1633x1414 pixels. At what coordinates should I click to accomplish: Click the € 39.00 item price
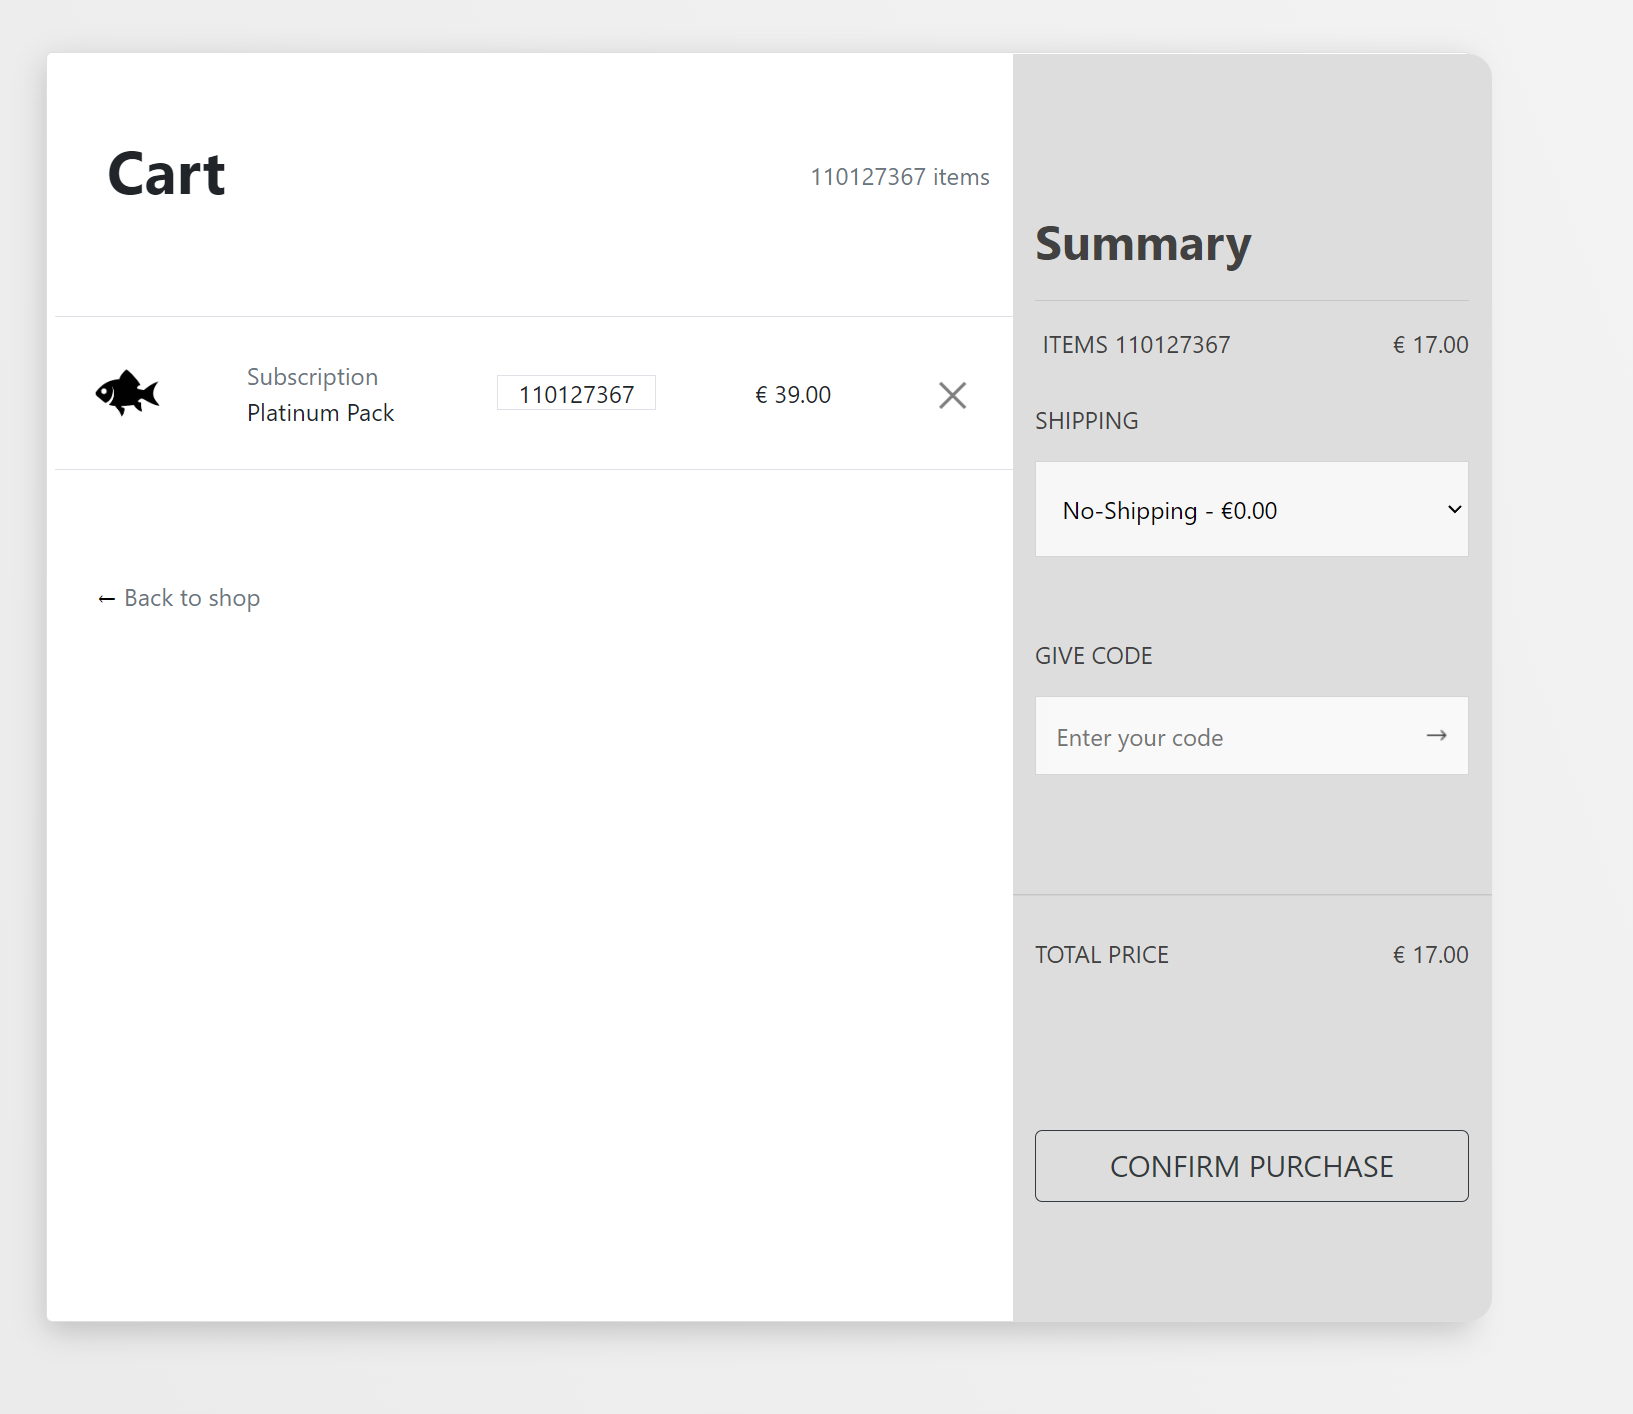click(x=793, y=395)
